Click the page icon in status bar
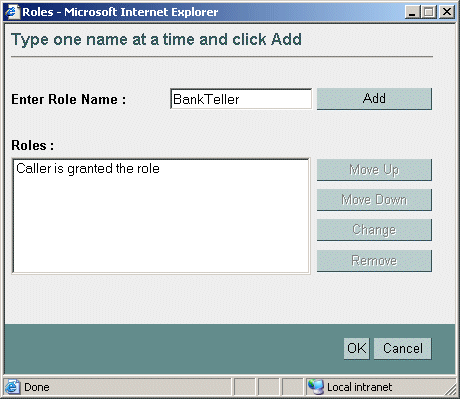460x399 pixels. 12,387
